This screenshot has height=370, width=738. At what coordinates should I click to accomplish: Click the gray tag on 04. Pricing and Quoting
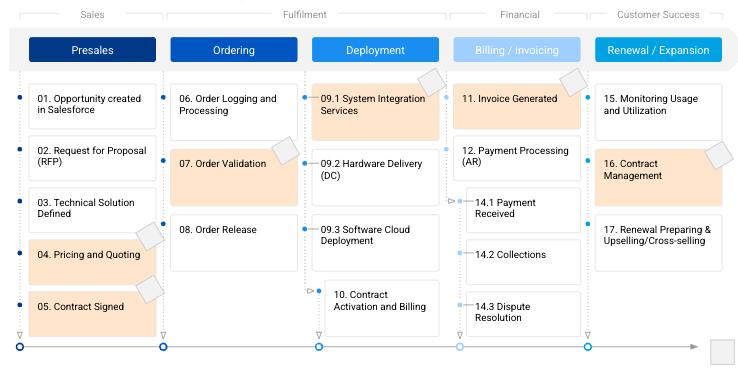click(x=150, y=236)
